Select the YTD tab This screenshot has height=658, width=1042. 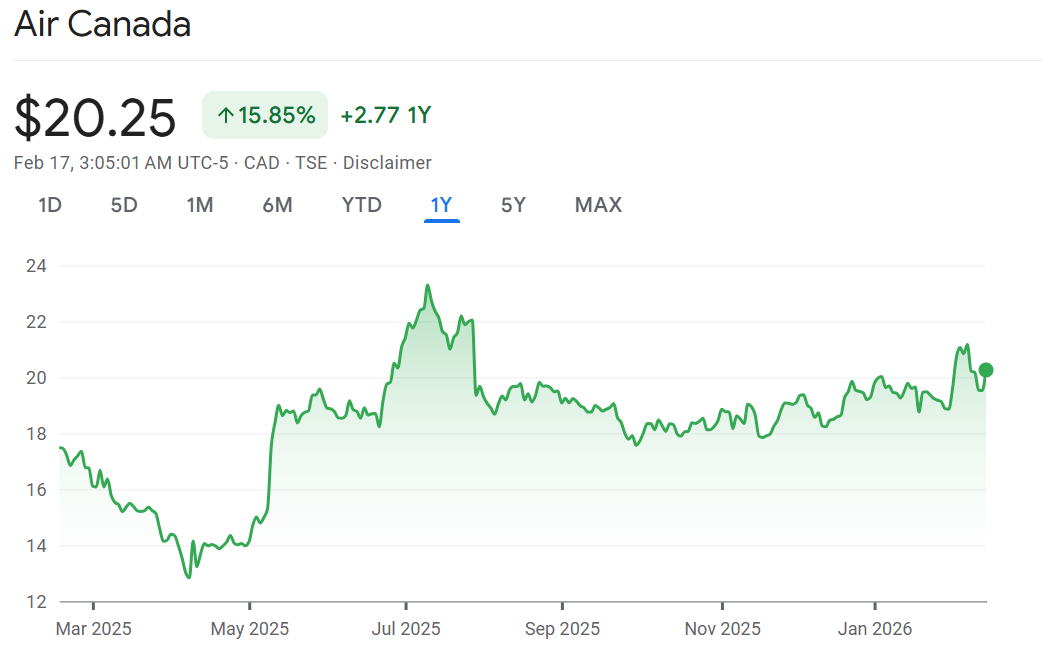pyautogui.click(x=361, y=205)
